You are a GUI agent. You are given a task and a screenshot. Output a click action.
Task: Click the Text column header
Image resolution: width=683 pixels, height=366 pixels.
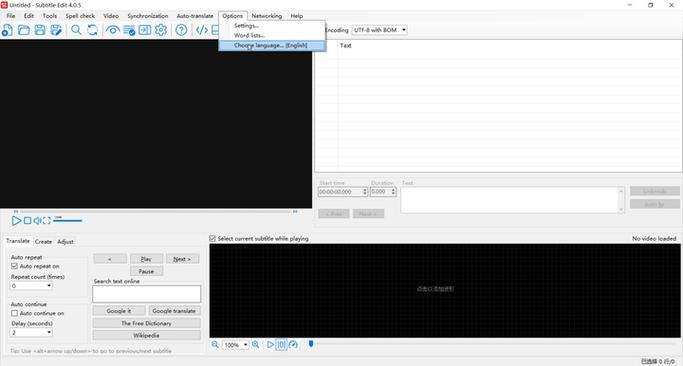pos(346,45)
